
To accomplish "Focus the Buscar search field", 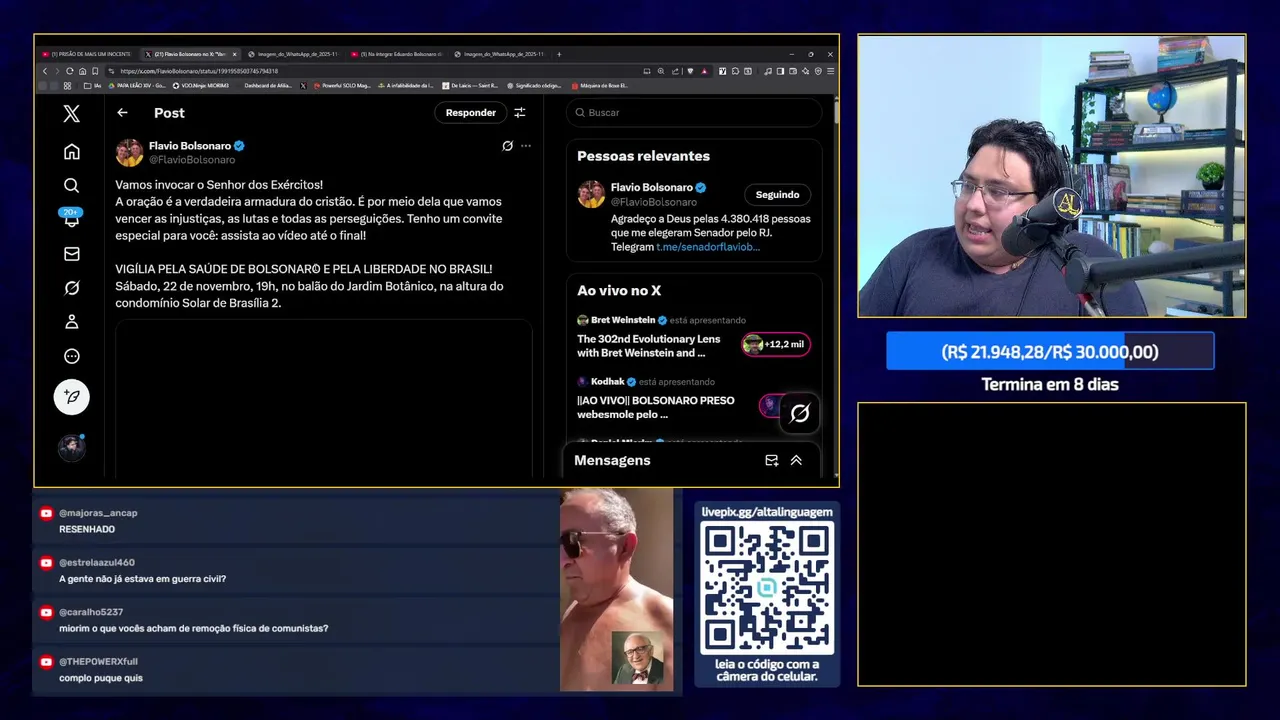I will [694, 113].
